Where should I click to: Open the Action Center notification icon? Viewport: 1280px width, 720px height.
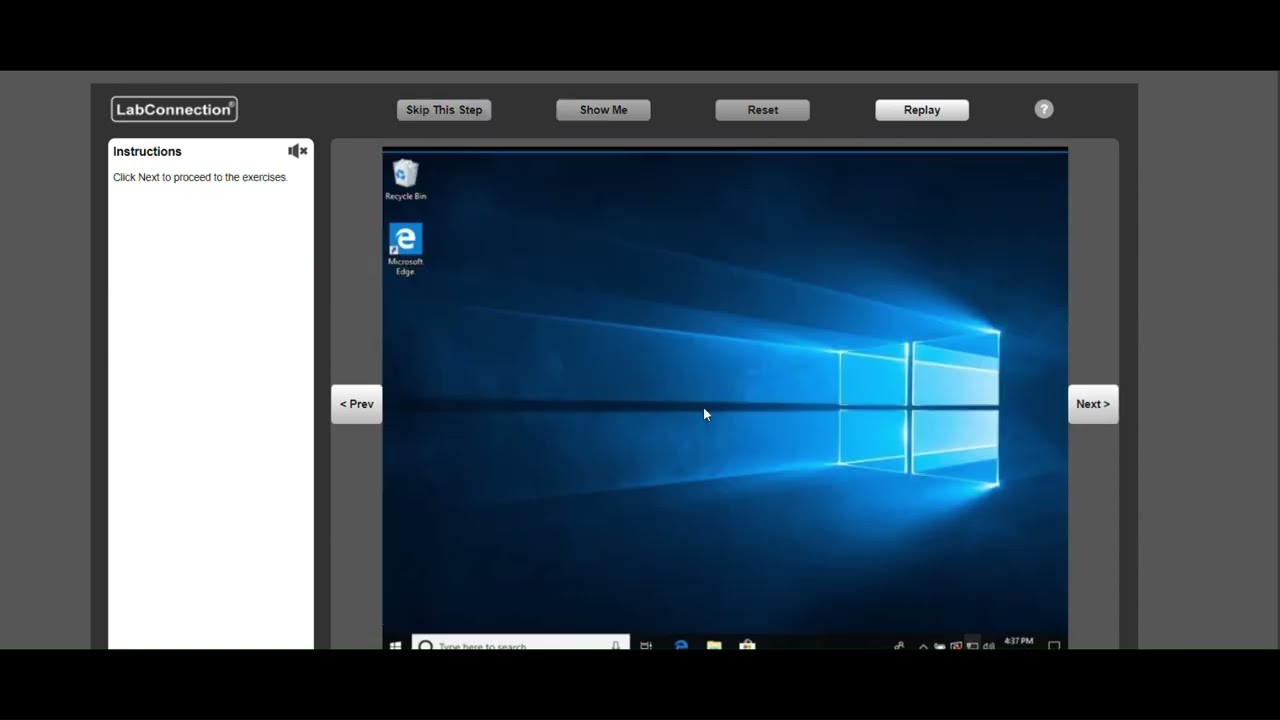tap(1053, 646)
